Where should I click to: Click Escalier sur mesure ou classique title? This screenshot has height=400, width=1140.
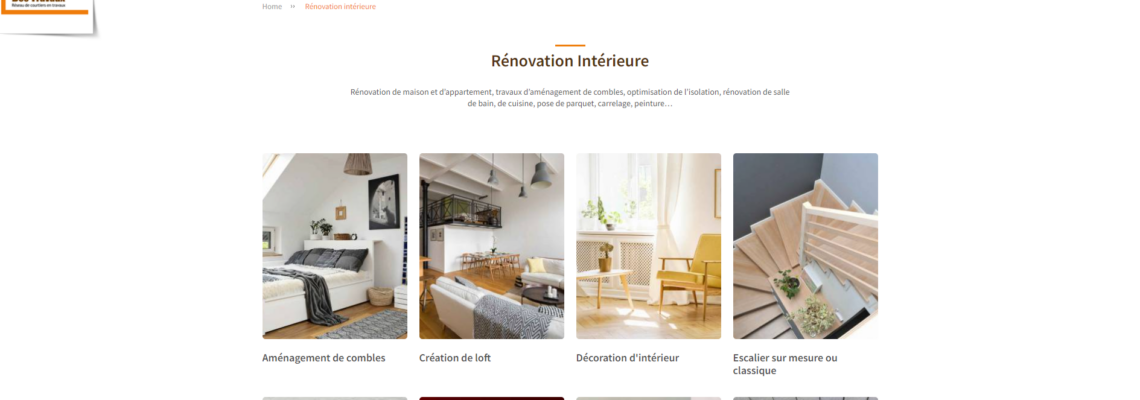785,364
